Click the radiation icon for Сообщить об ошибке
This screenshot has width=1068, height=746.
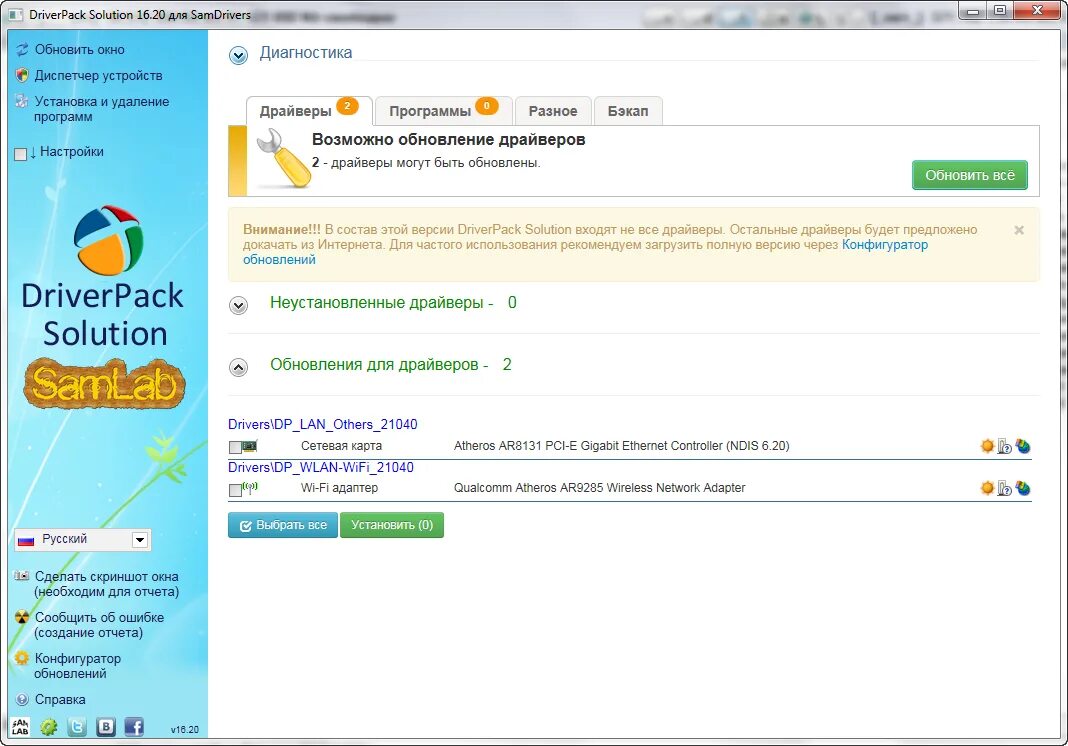(22, 617)
